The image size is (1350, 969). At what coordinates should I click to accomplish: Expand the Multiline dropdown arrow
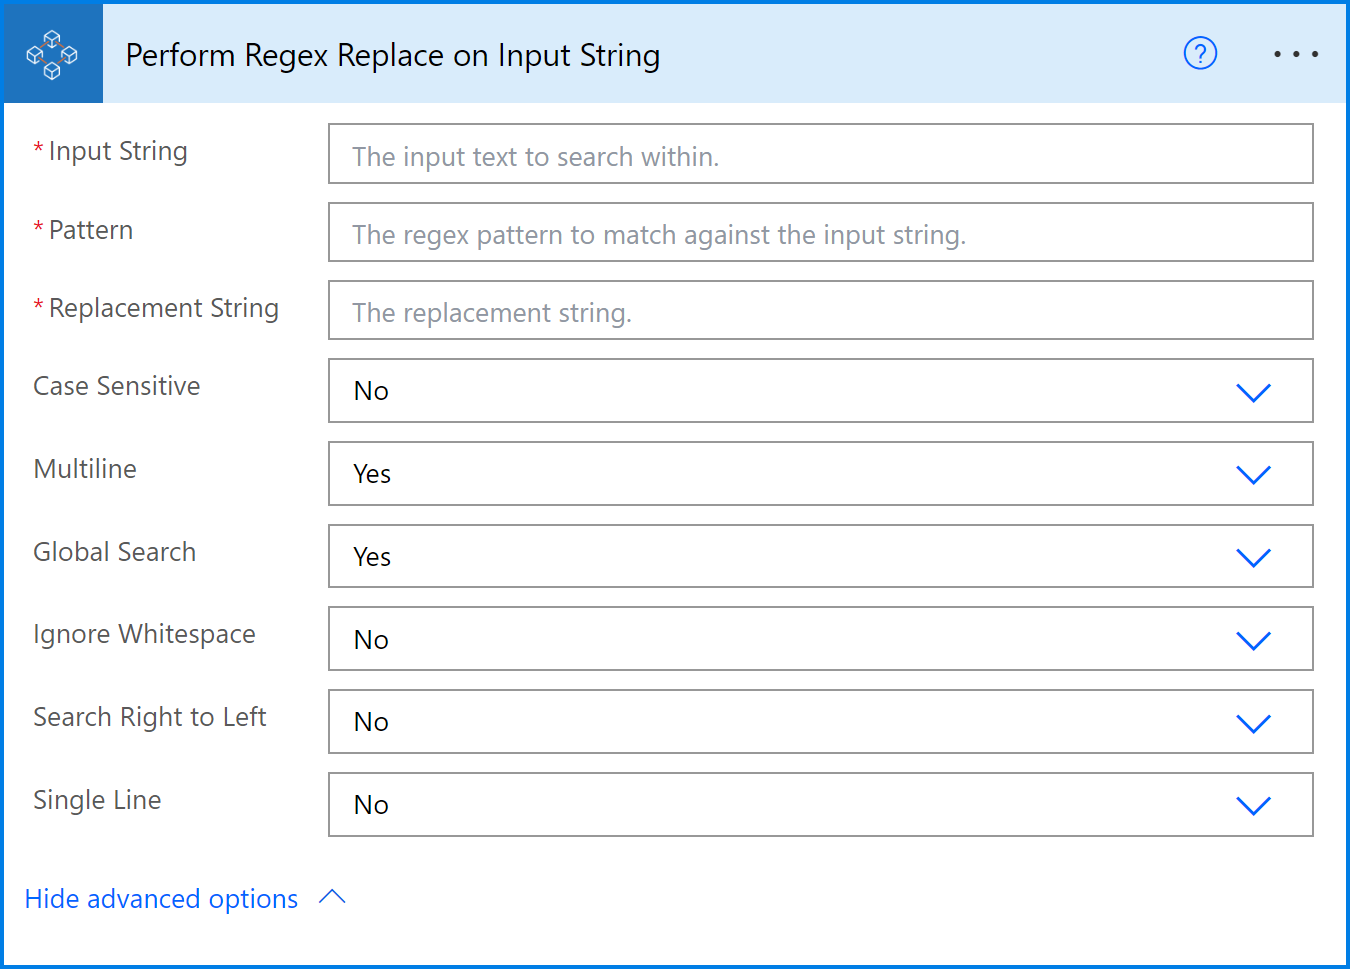coord(1253,475)
